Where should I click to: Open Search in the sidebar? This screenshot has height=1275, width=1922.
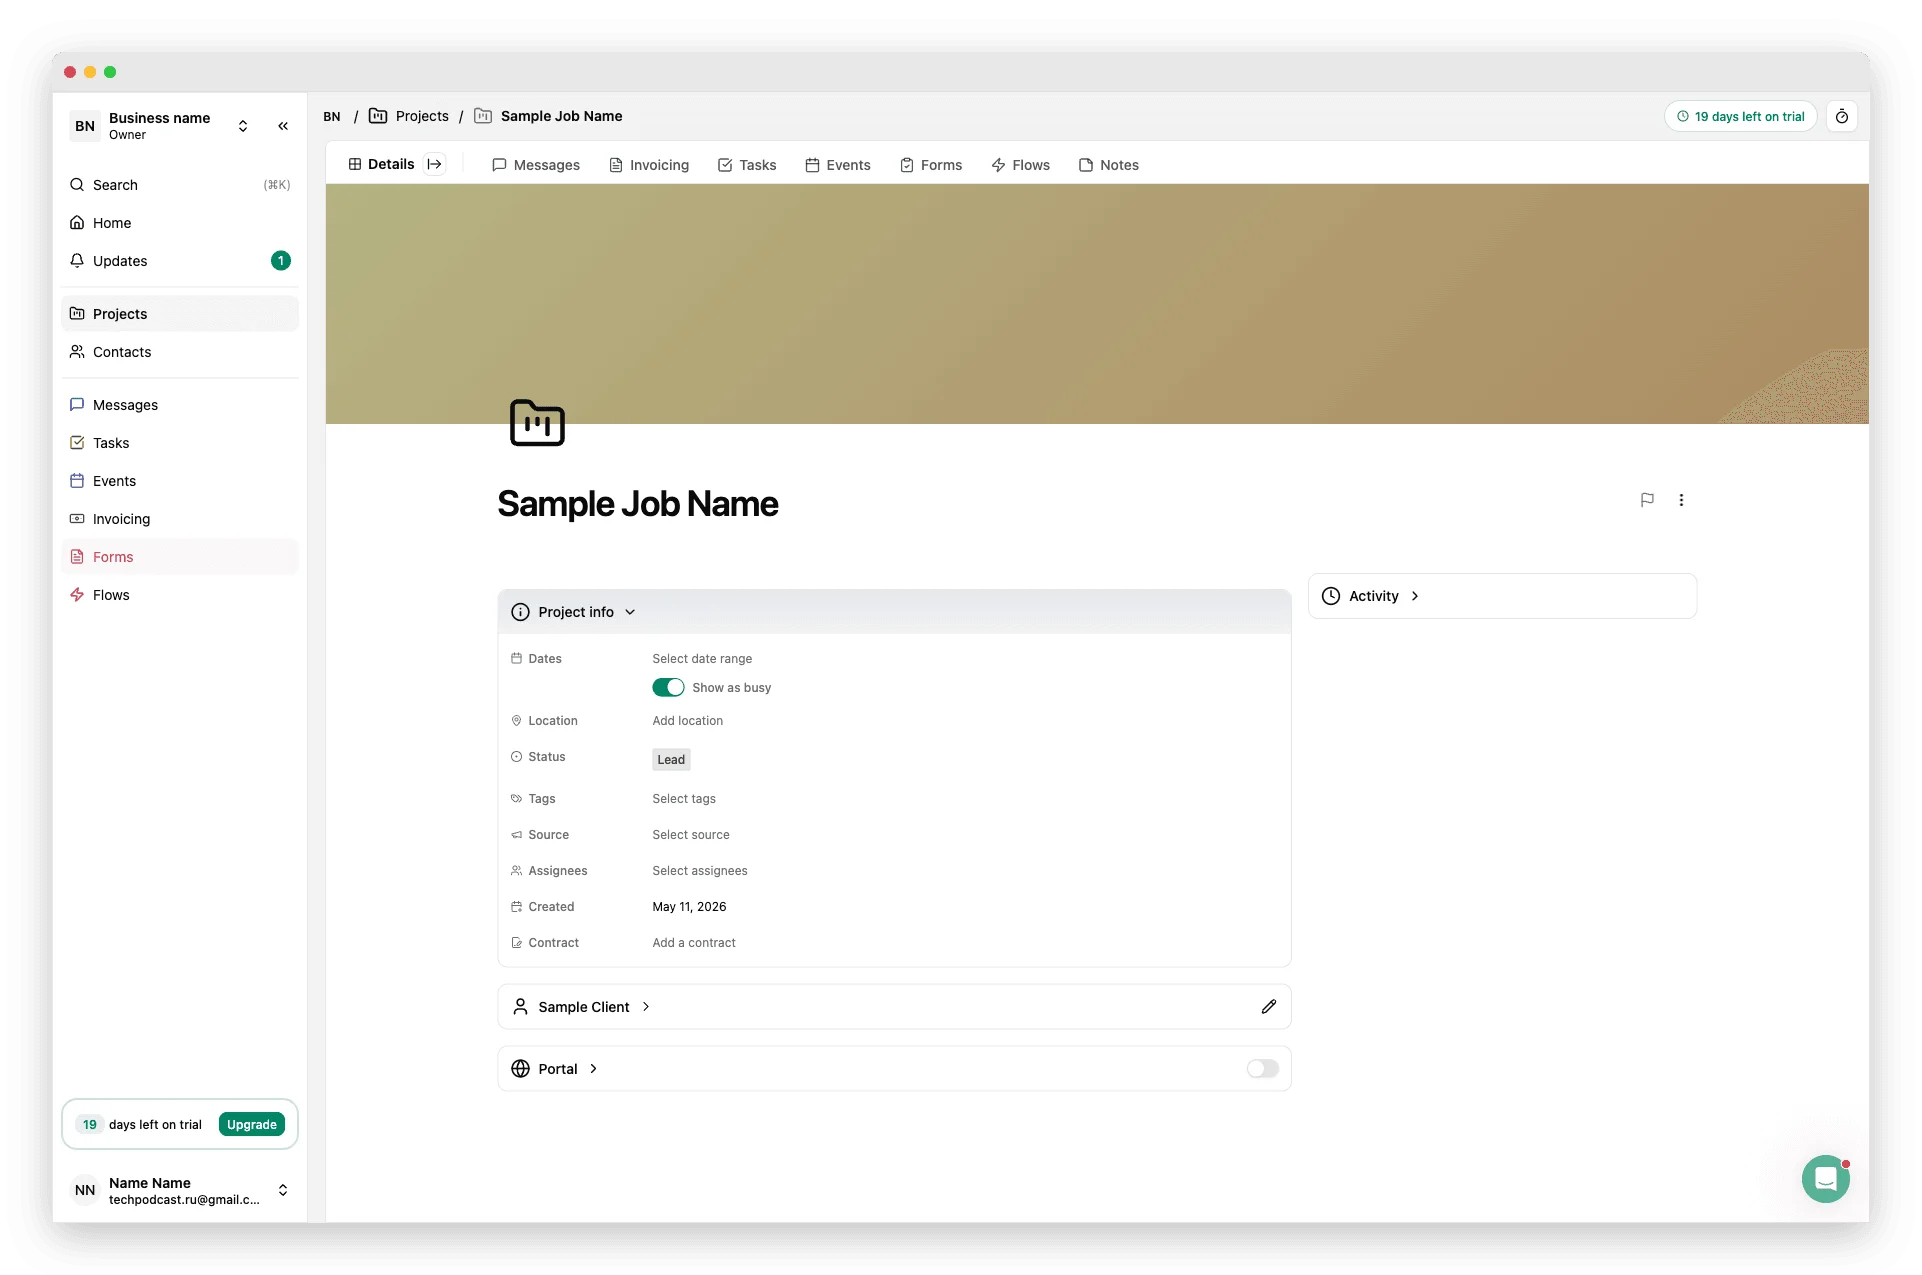coord(180,185)
